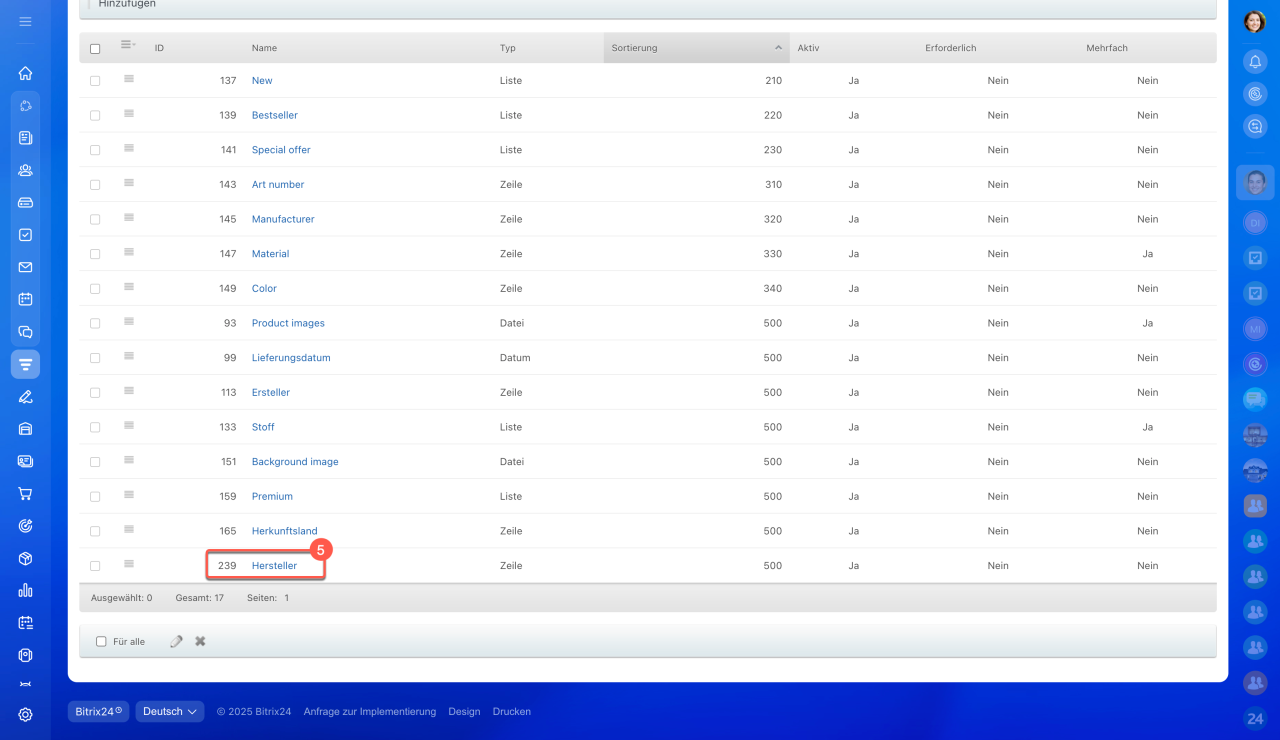
Task: Go to Home in the left sidebar
Action: click(x=25, y=73)
